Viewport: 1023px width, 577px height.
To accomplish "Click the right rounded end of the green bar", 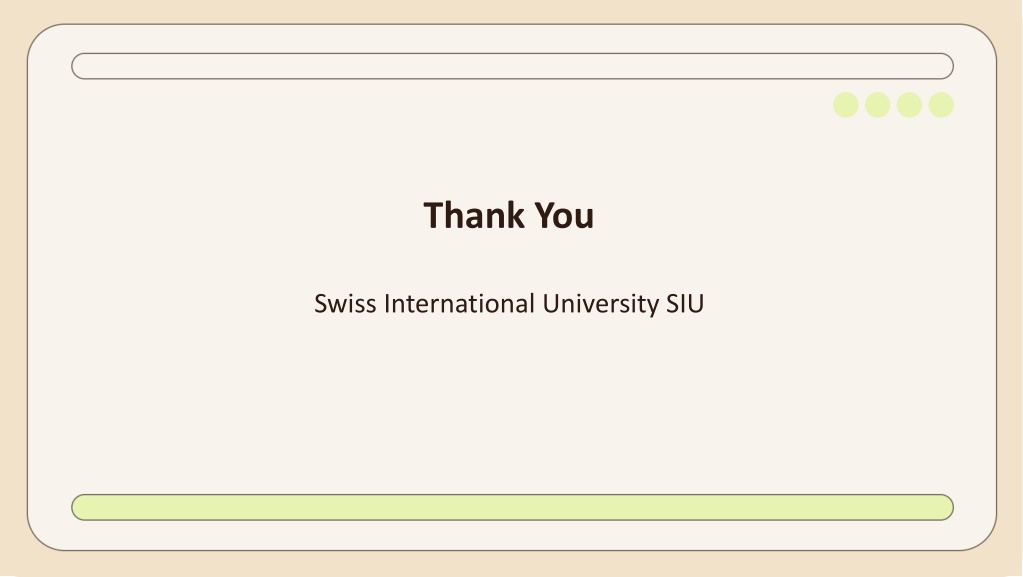I will (941, 507).
